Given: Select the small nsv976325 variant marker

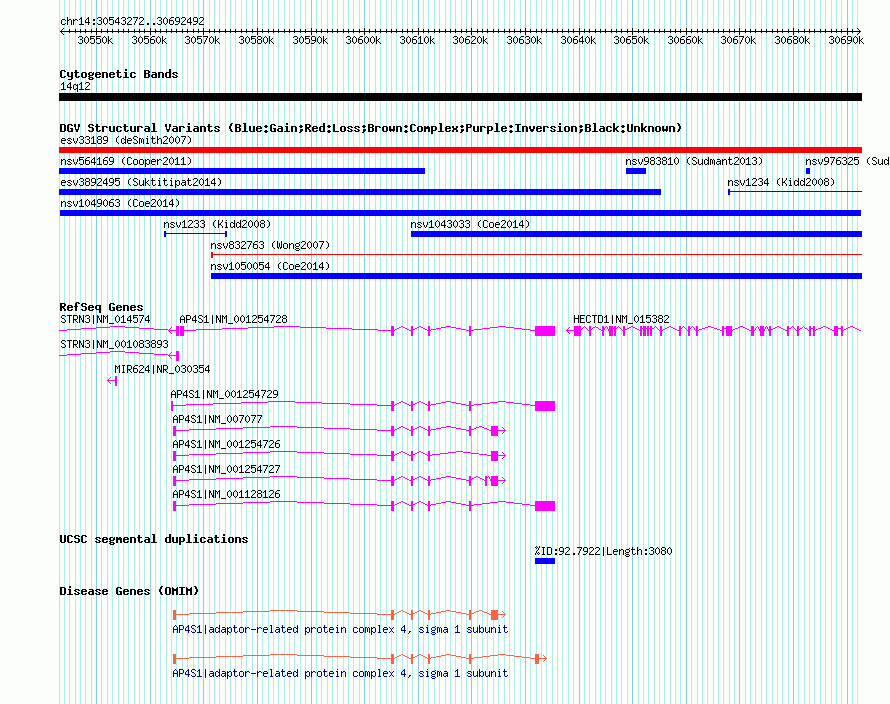Looking at the screenshot, I should [x=808, y=171].
